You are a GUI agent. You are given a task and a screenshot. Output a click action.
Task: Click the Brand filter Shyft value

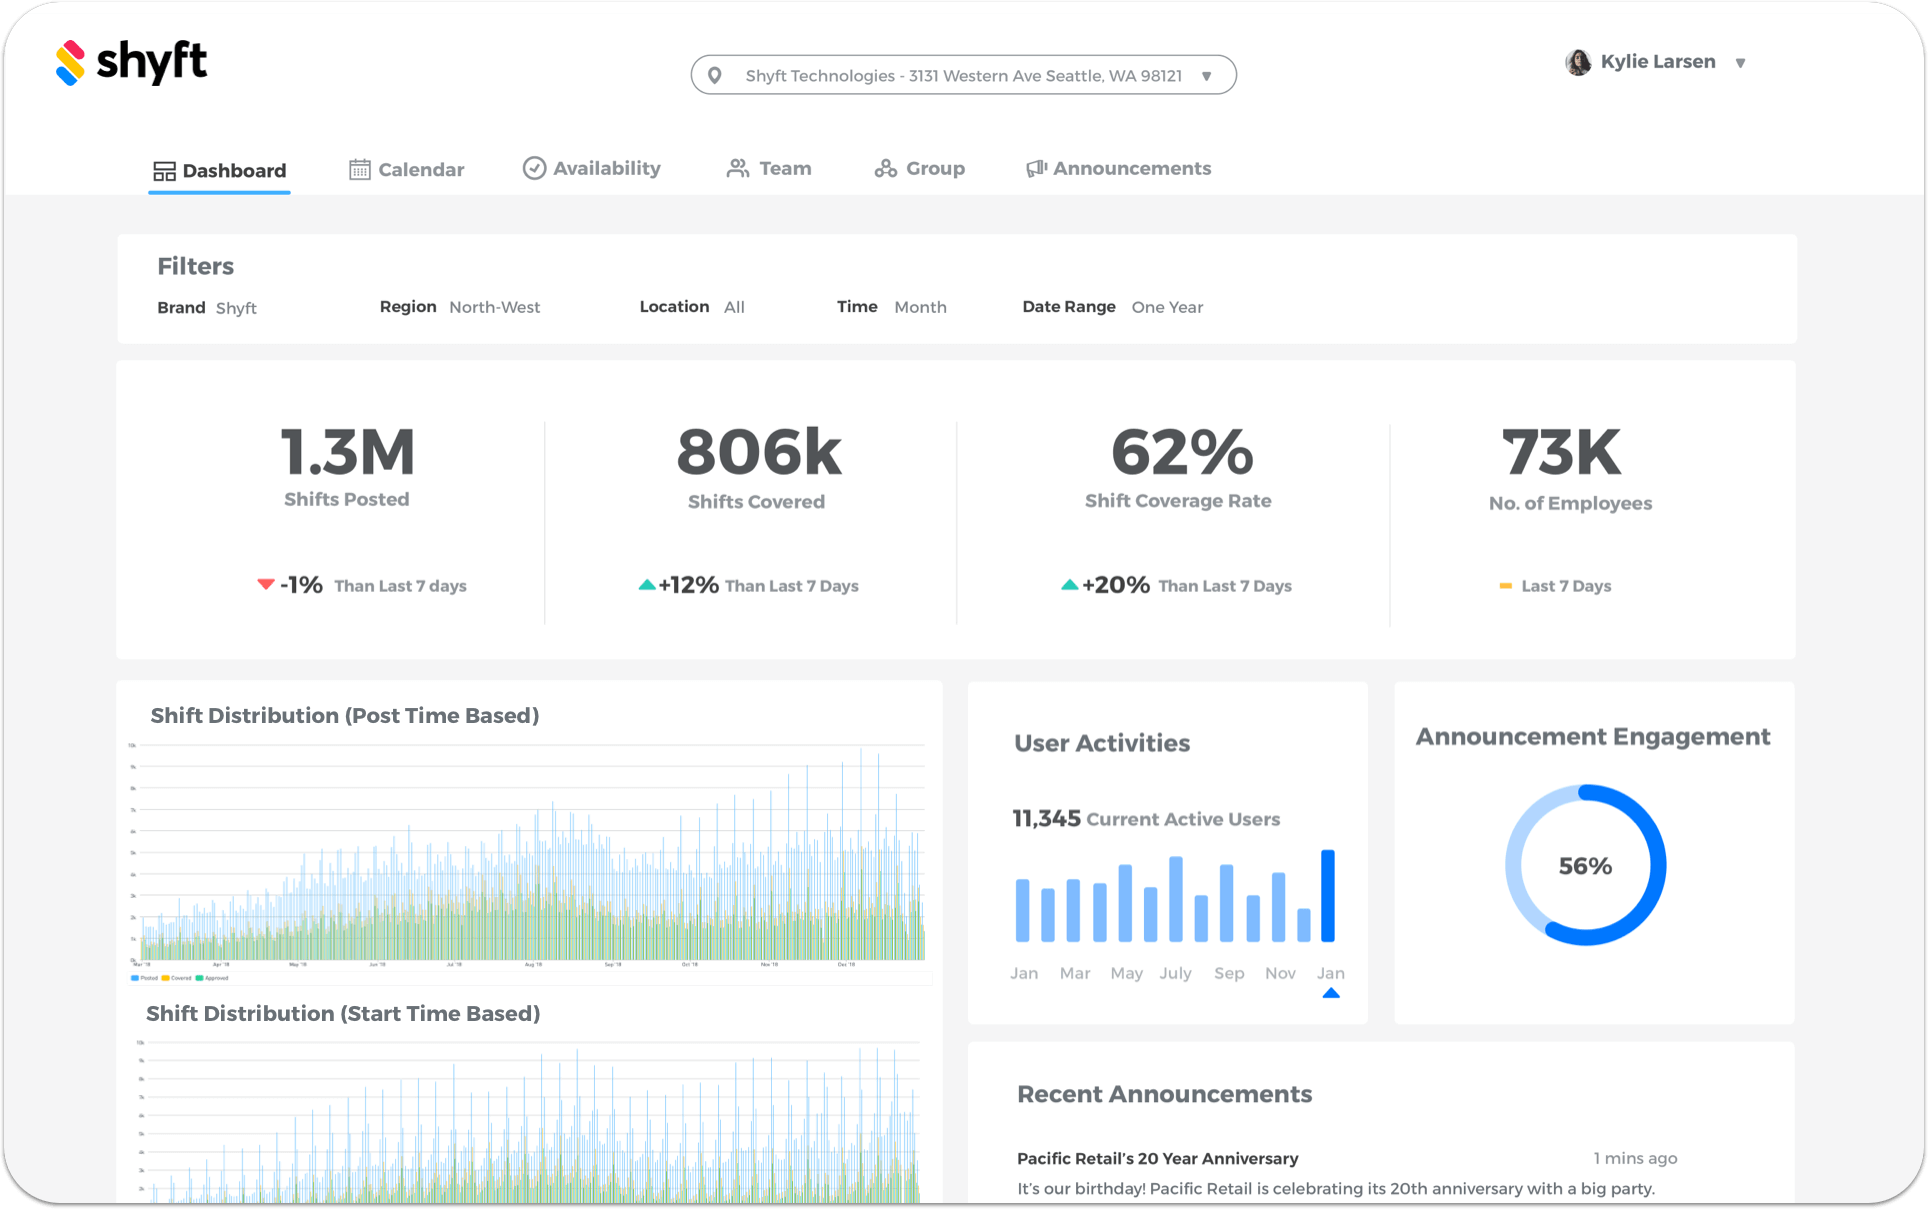pos(236,308)
